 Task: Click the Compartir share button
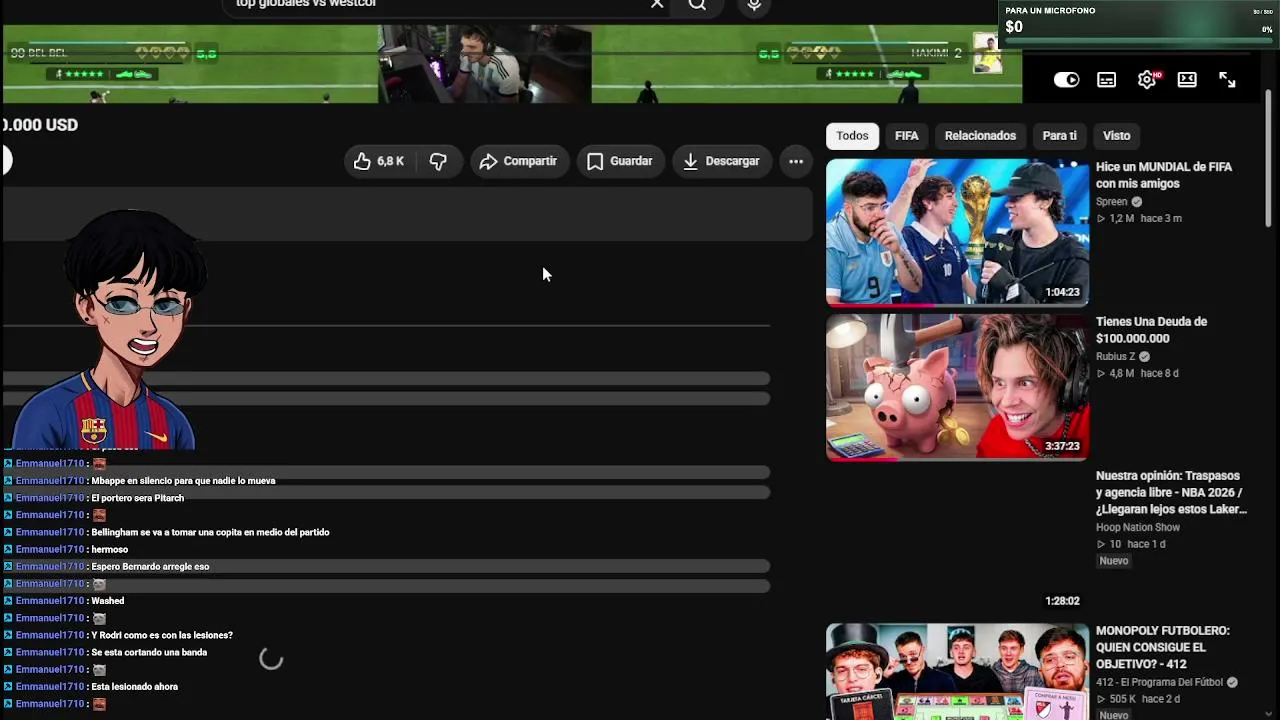[518, 161]
